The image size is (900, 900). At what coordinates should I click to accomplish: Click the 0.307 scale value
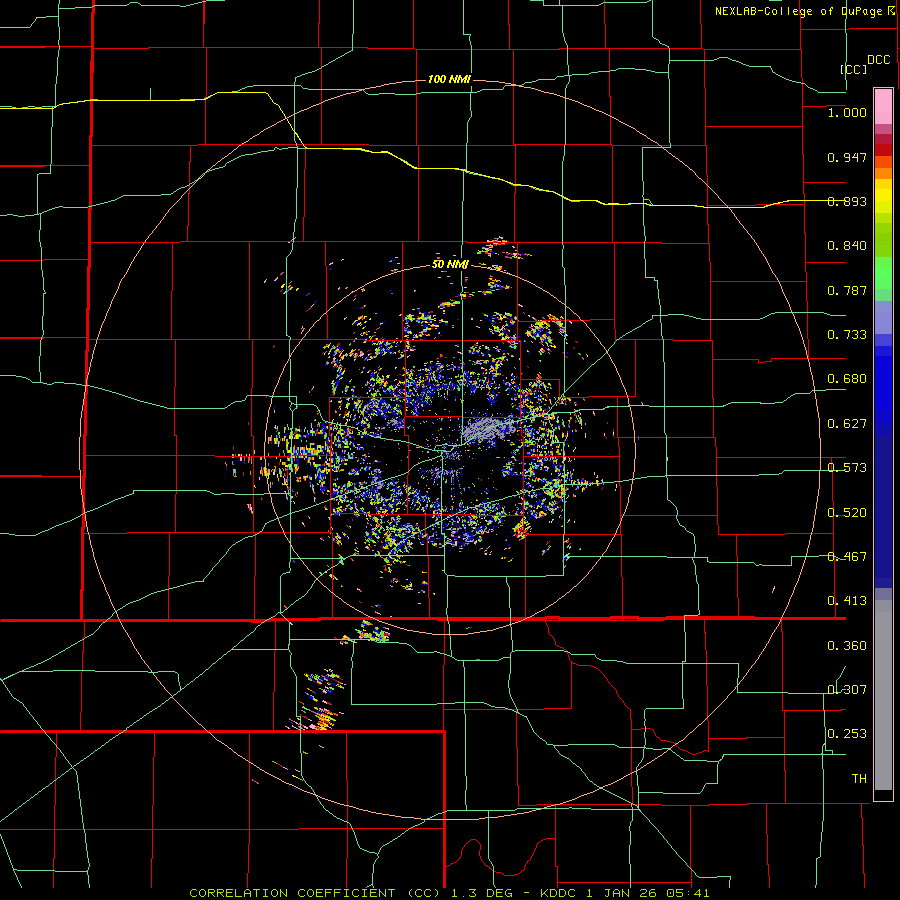tap(847, 690)
